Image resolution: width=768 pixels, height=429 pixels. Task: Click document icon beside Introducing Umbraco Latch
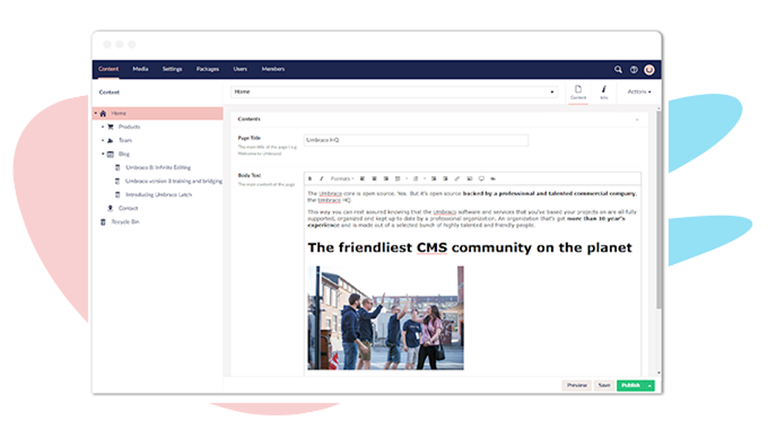118,195
